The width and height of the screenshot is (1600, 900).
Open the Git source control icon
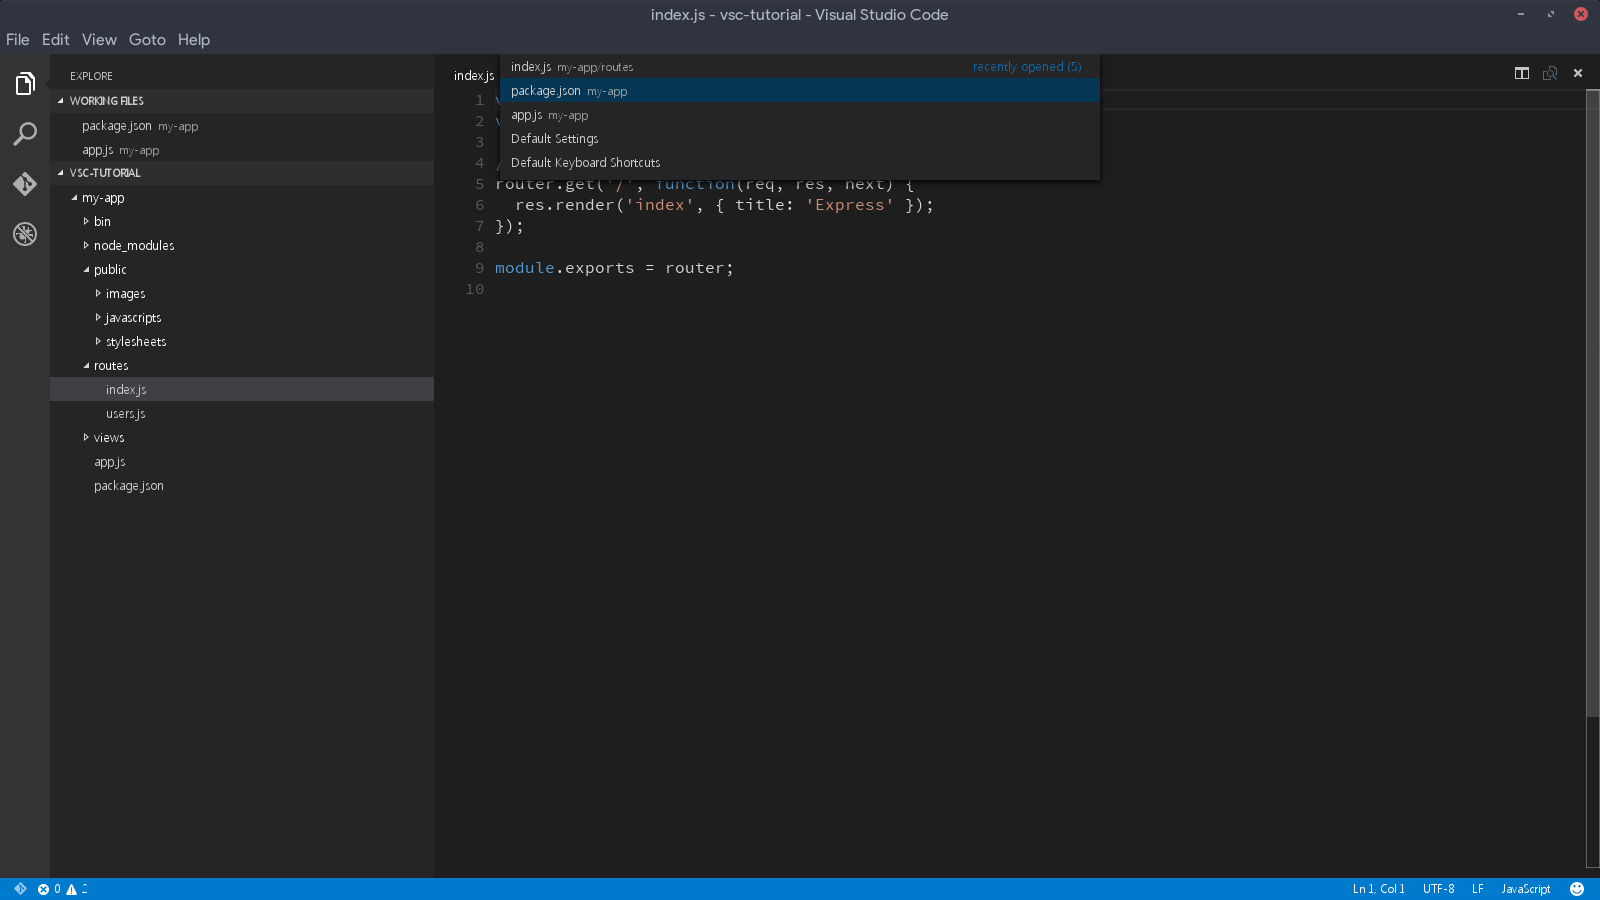25,184
